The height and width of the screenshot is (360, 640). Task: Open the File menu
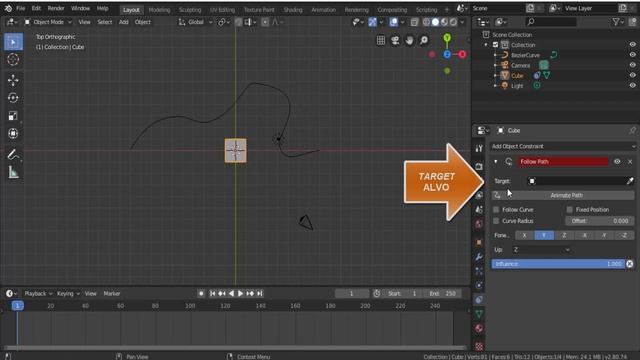click(x=20, y=9)
